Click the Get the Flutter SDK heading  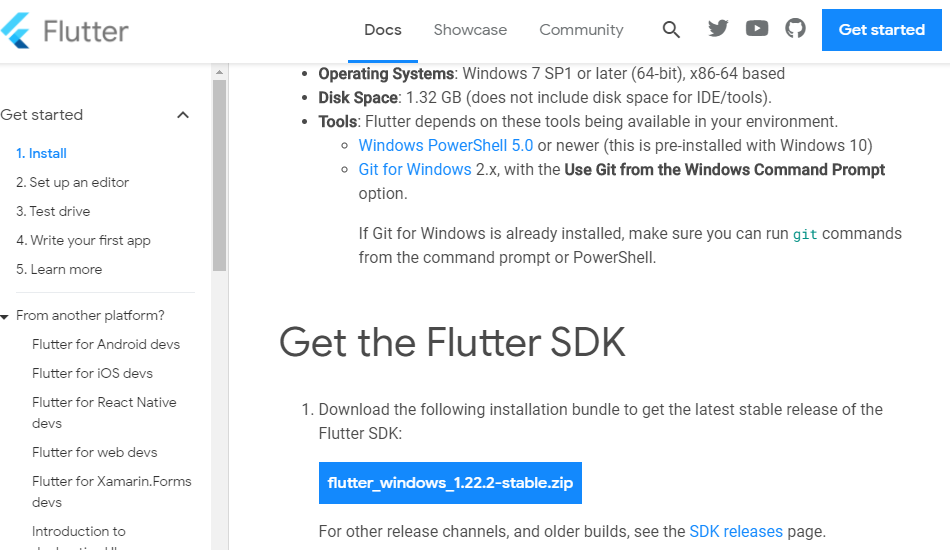pyautogui.click(x=452, y=342)
